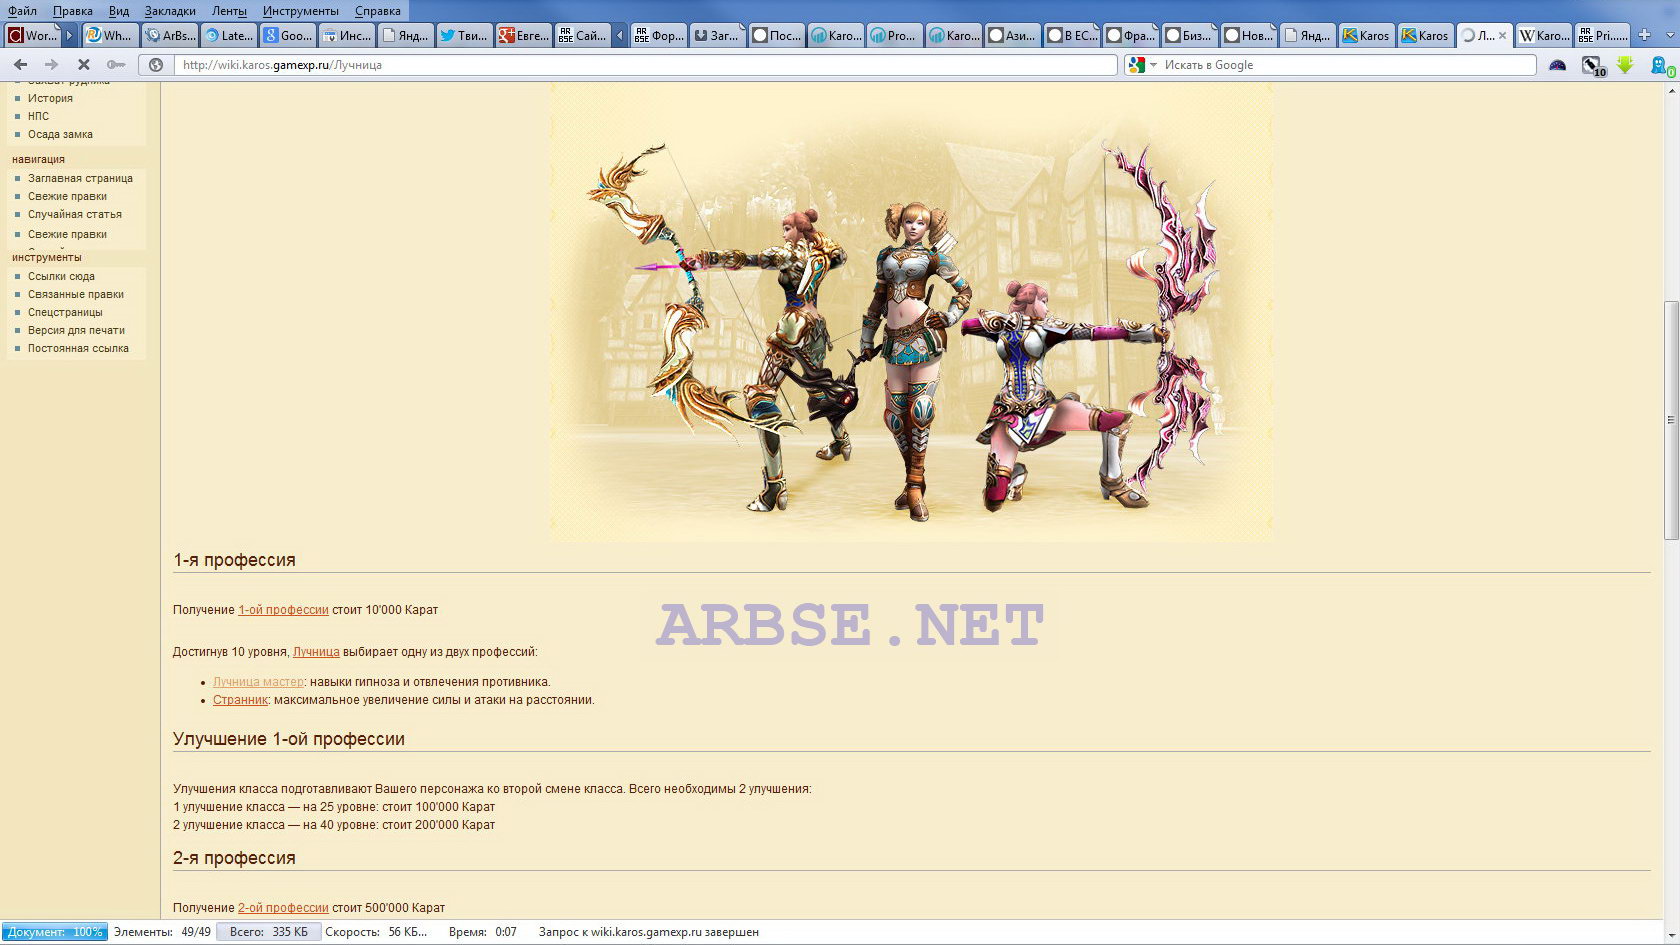
Task: Click the password key (wand) icon
Action: coord(116,64)
